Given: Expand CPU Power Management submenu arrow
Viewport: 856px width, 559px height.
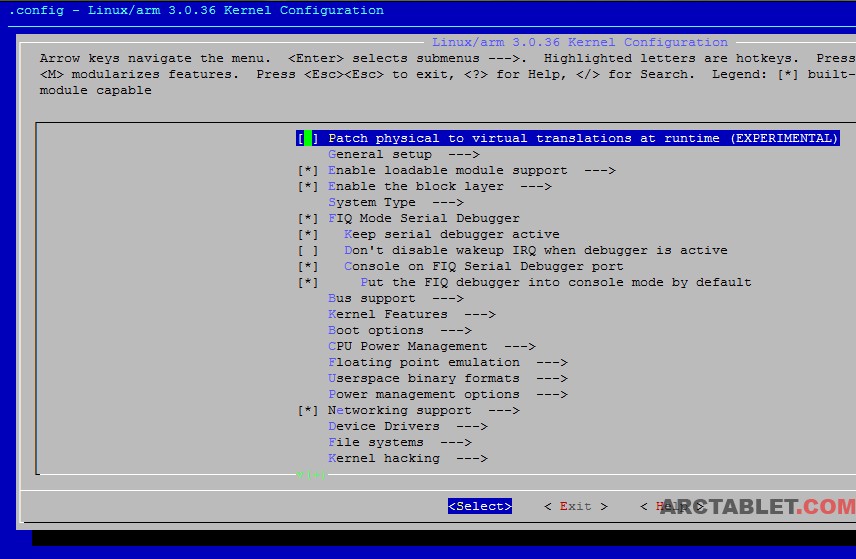Looking at the screenshot, I should pyautogui.click(x=520, y=347).
